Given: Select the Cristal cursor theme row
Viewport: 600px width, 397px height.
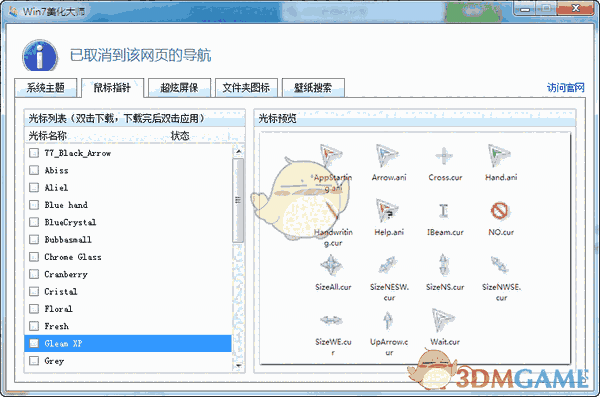Looking at the screenshot, I should [128, 291].
